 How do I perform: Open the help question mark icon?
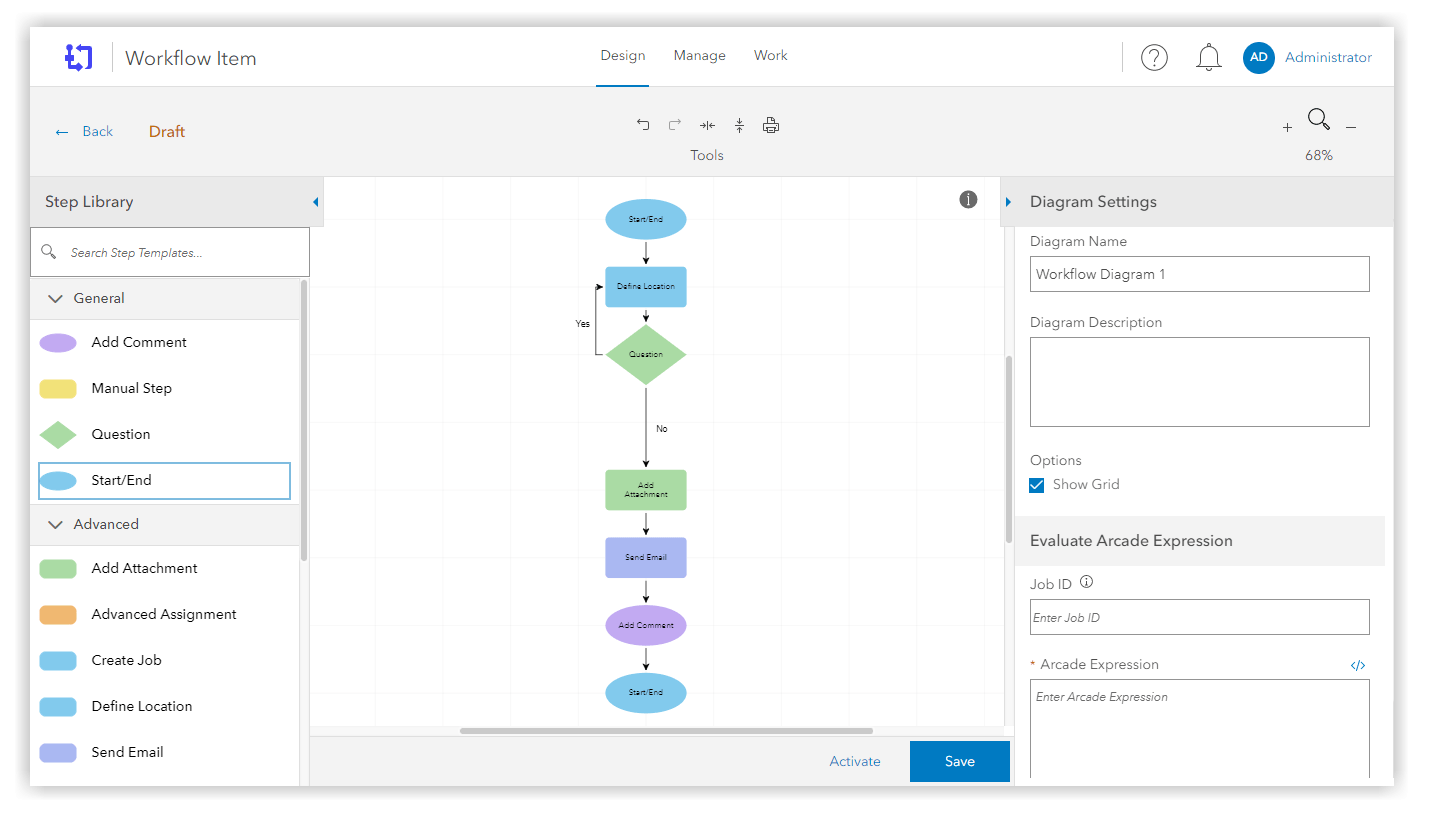pyautogui.click(x=1154, y=58)
